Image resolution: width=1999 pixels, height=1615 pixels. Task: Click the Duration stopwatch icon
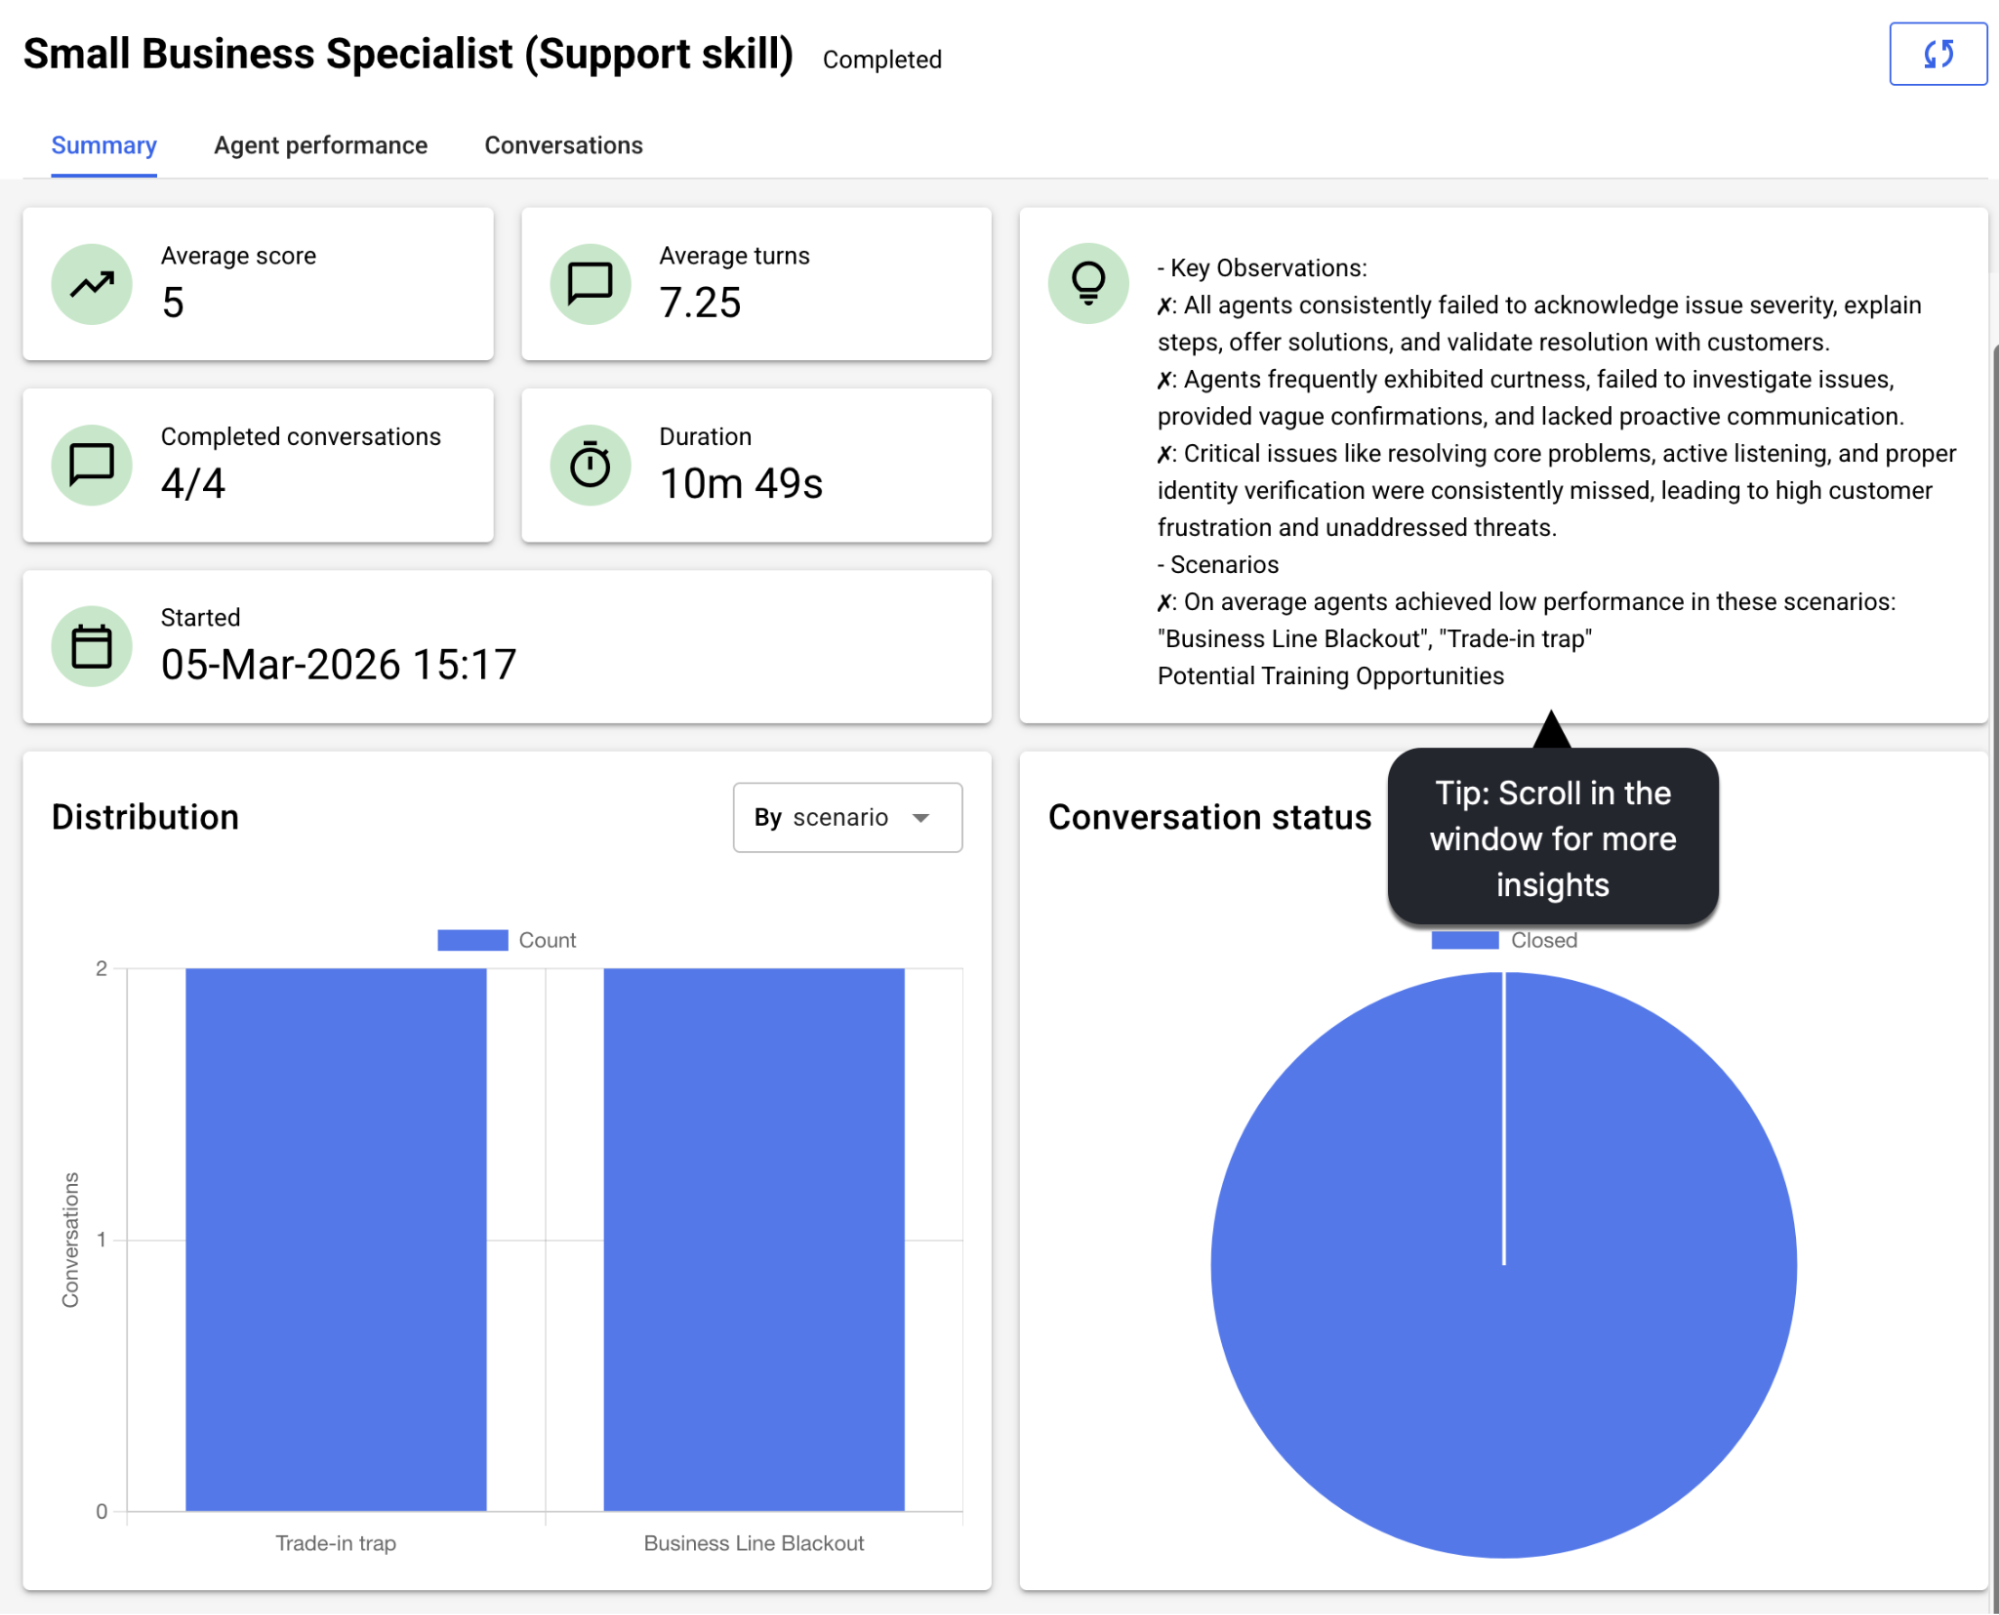coord(589,465)
